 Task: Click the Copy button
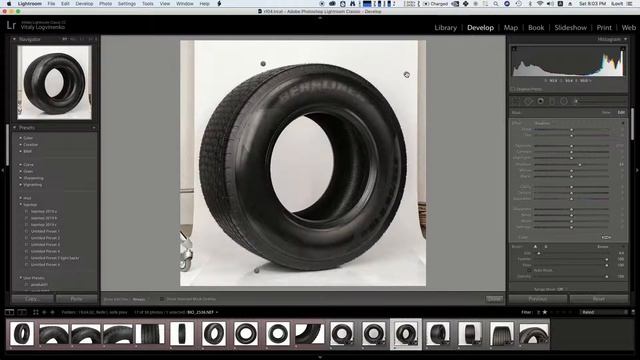[x=32, y=299]
